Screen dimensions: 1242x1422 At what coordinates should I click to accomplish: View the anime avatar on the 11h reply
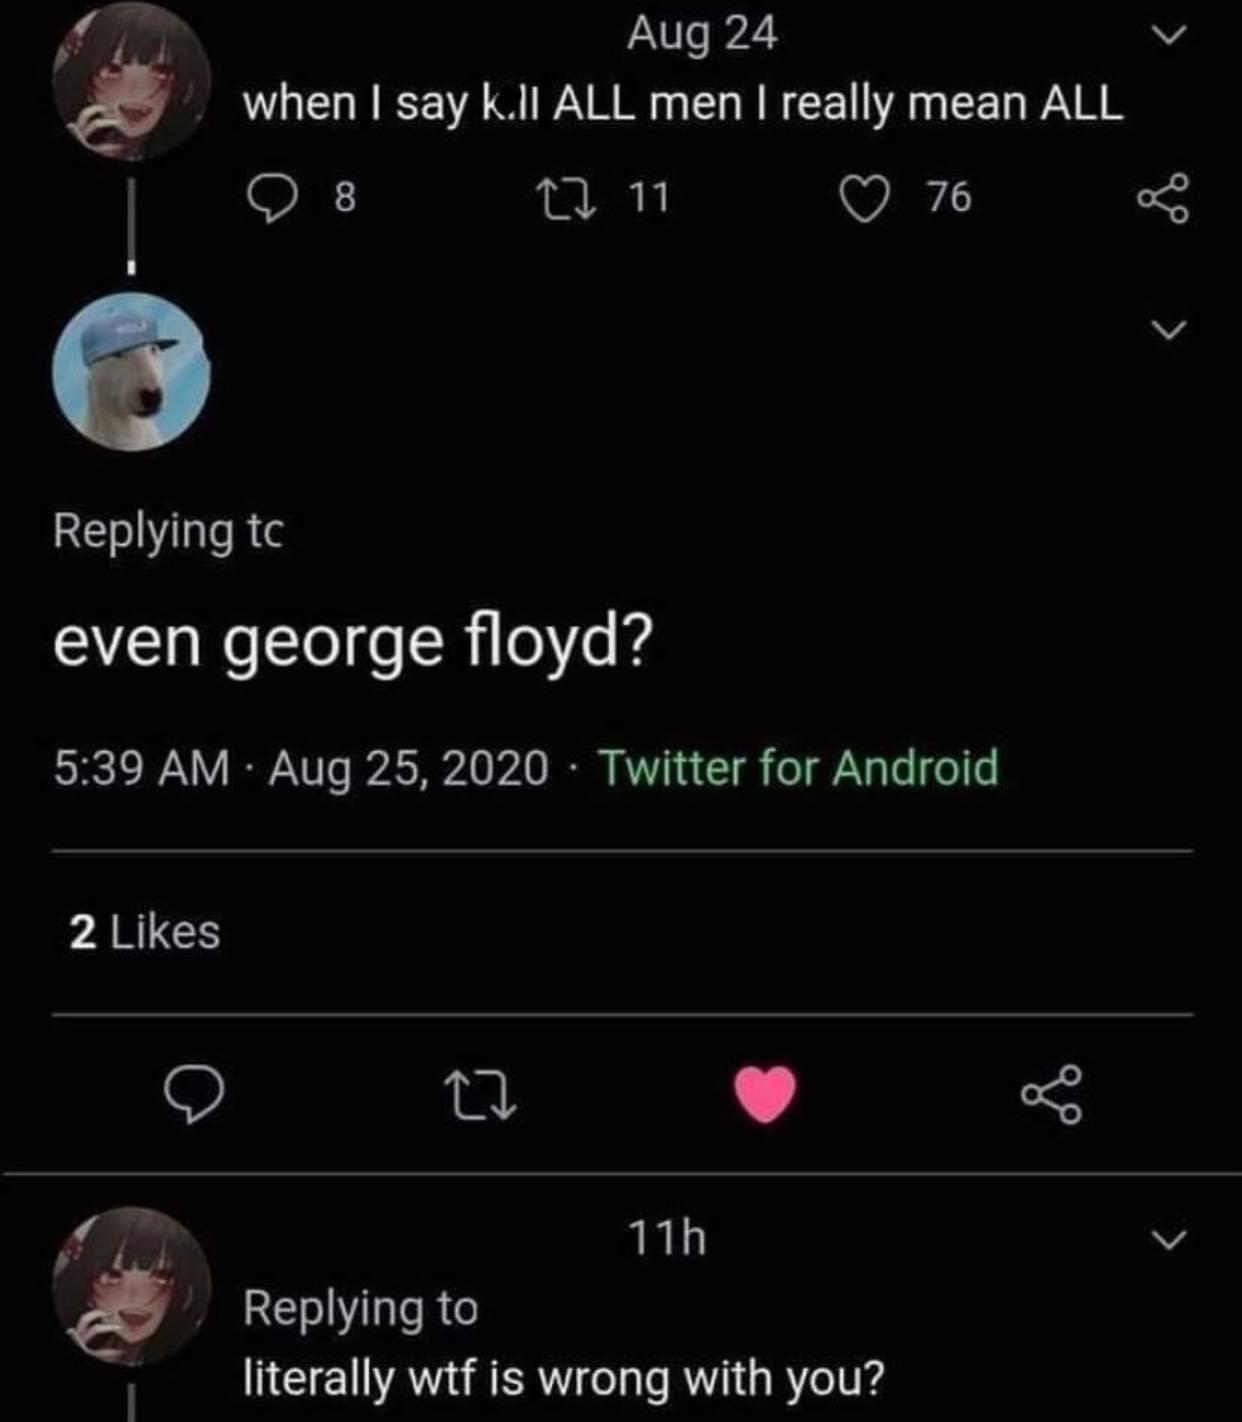pos(132,1287)
